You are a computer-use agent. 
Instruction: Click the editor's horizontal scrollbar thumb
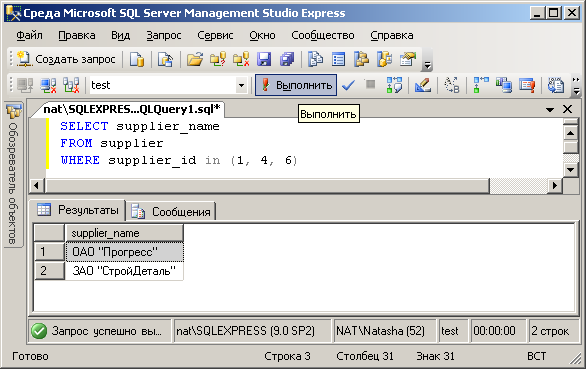(x=267, y=185)
